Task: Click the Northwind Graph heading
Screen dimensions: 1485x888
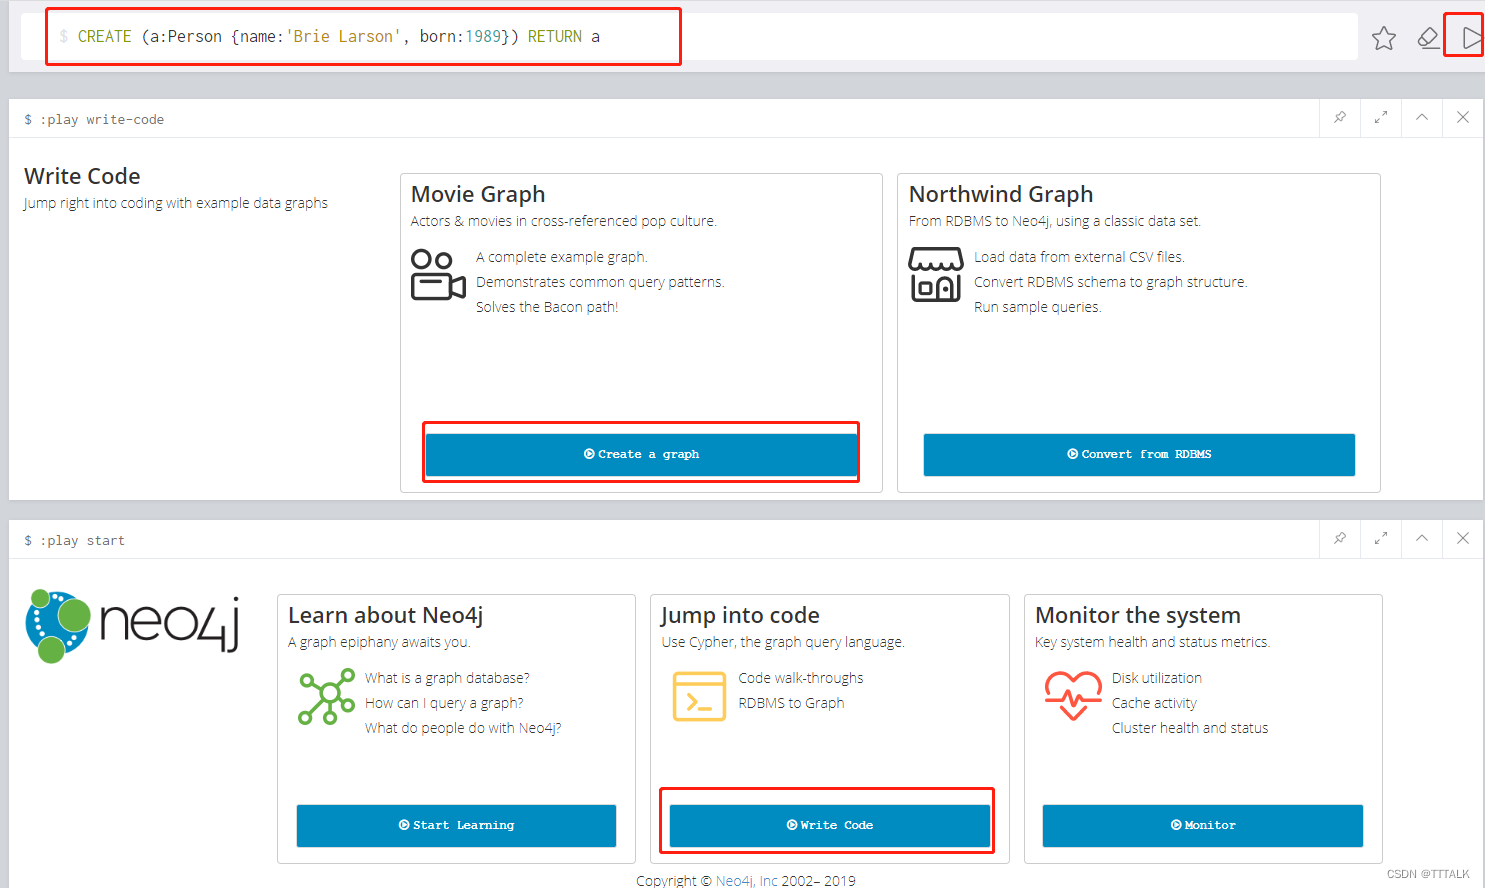Action: point(1001,194)
